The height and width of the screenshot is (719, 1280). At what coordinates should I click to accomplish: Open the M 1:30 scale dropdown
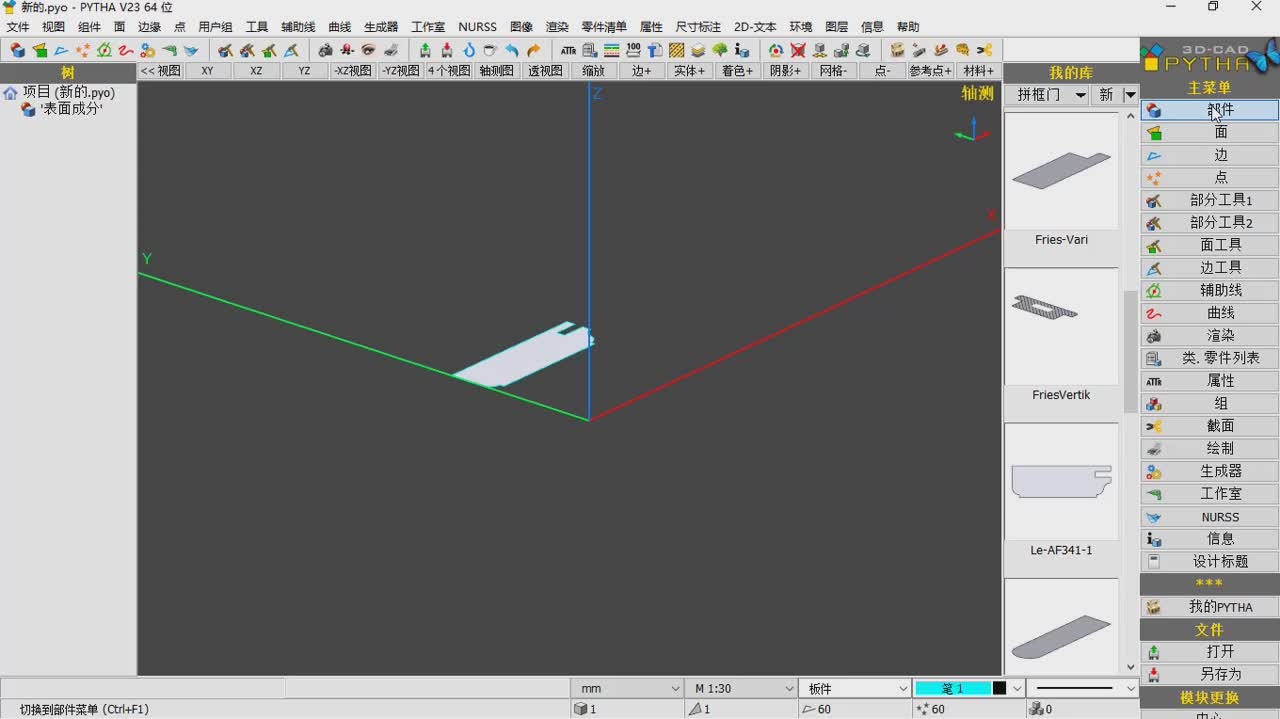[741, 688]
